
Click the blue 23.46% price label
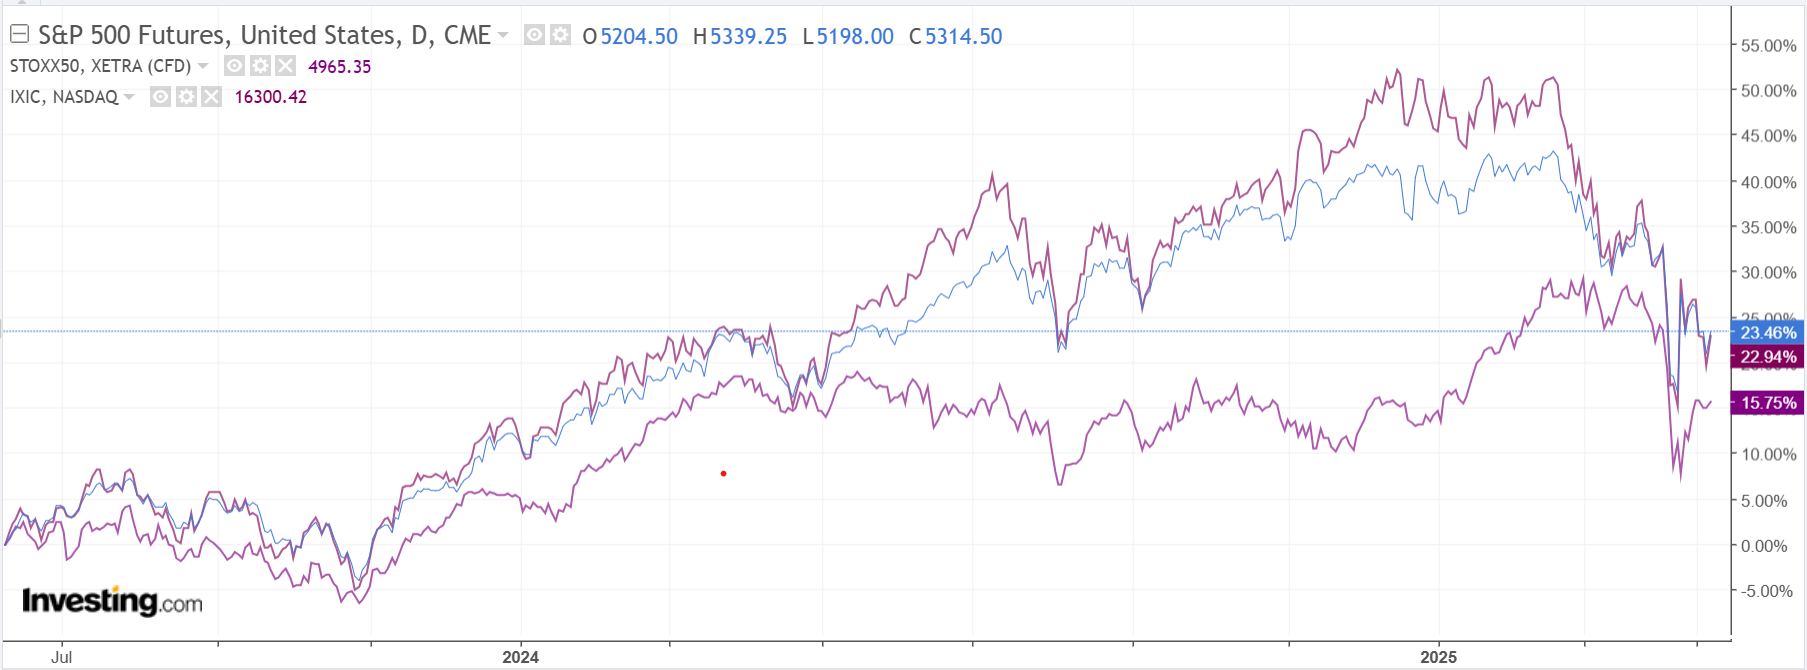point(1767,333)
